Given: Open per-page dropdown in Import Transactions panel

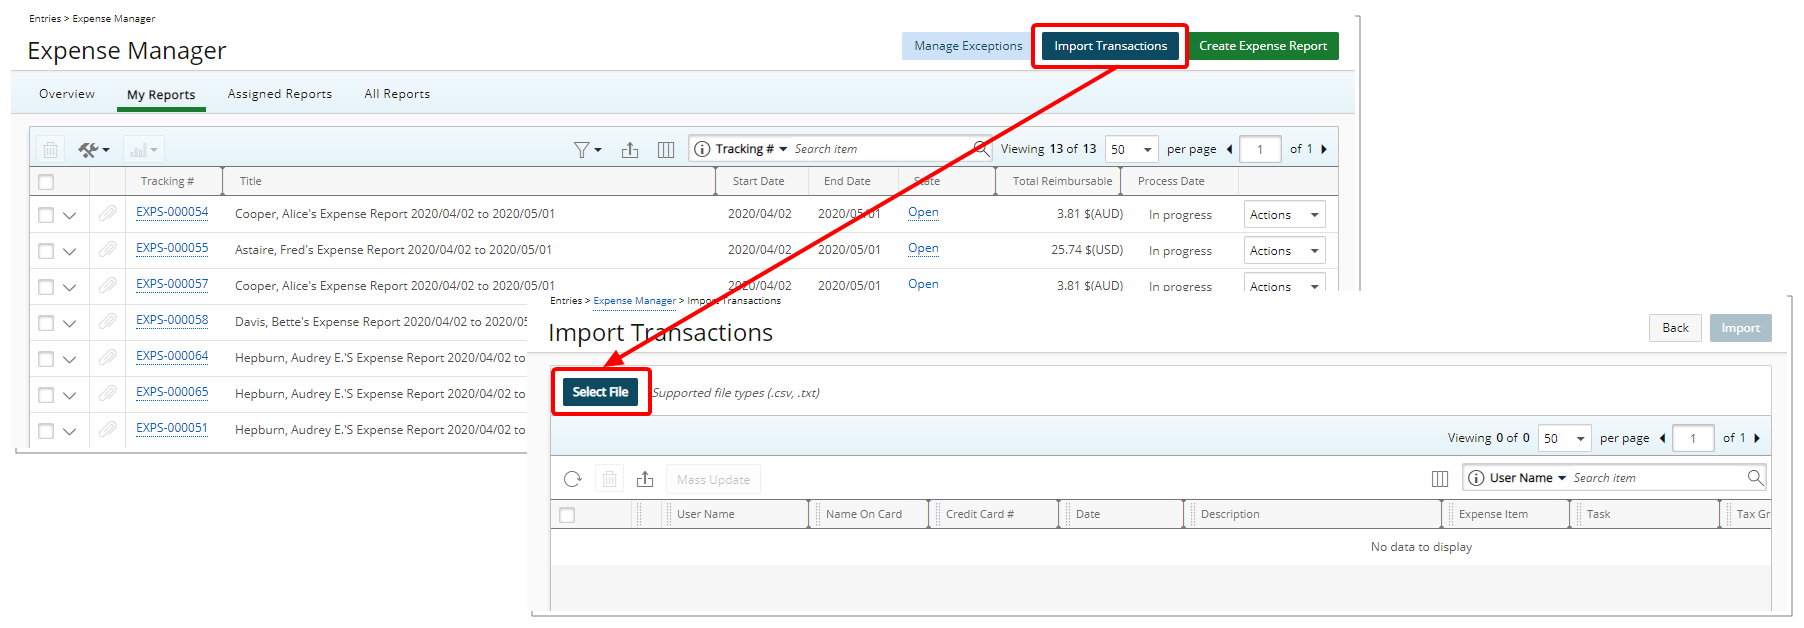Looking at the screenshot, I should pyautogui.click(x=1564, y=438).
